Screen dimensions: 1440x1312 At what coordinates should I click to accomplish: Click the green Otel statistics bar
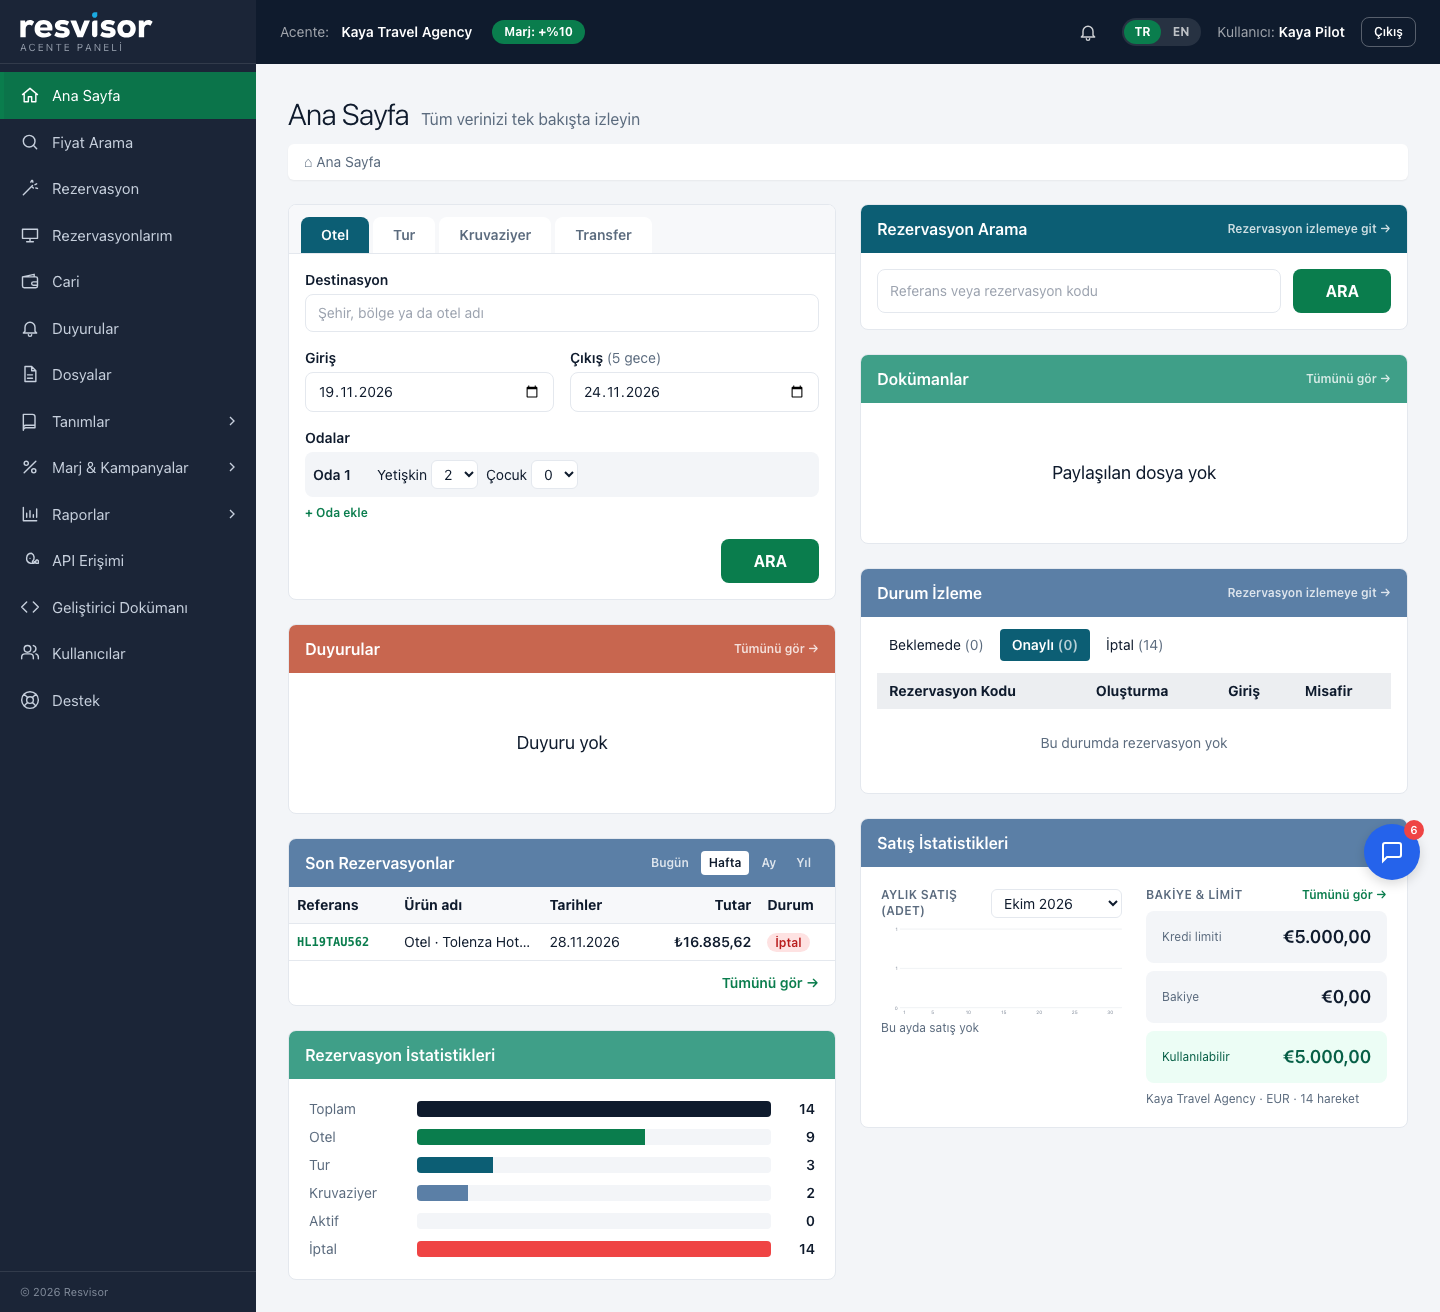[531, 1137]
